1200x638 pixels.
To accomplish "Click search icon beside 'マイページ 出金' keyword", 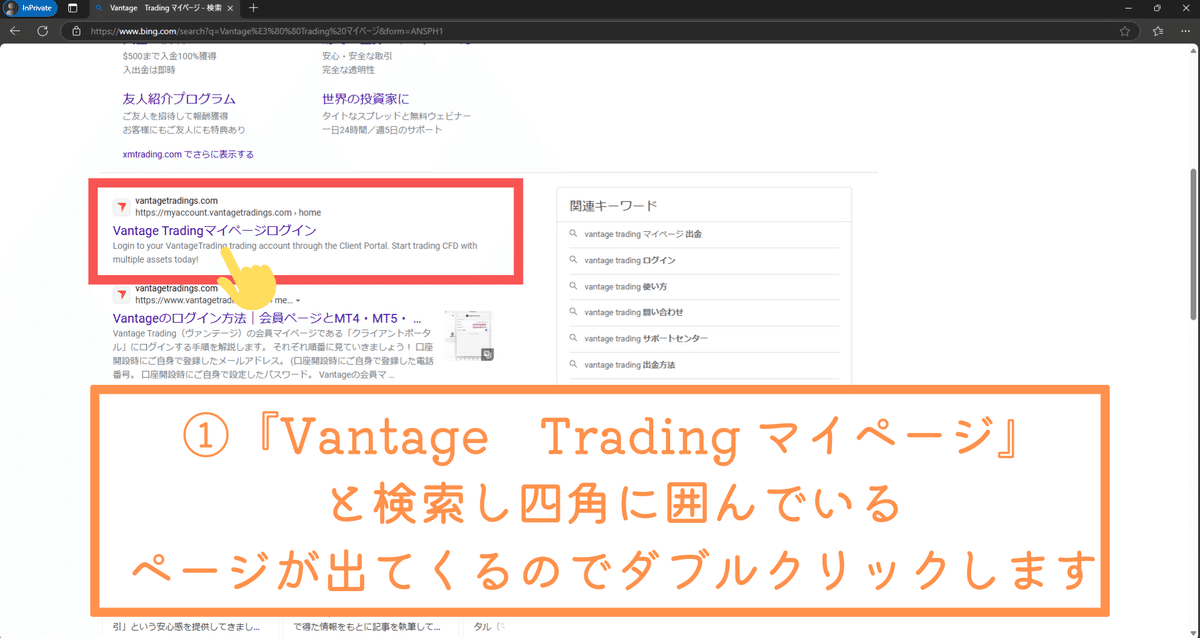I will click(x=573, y=234).
